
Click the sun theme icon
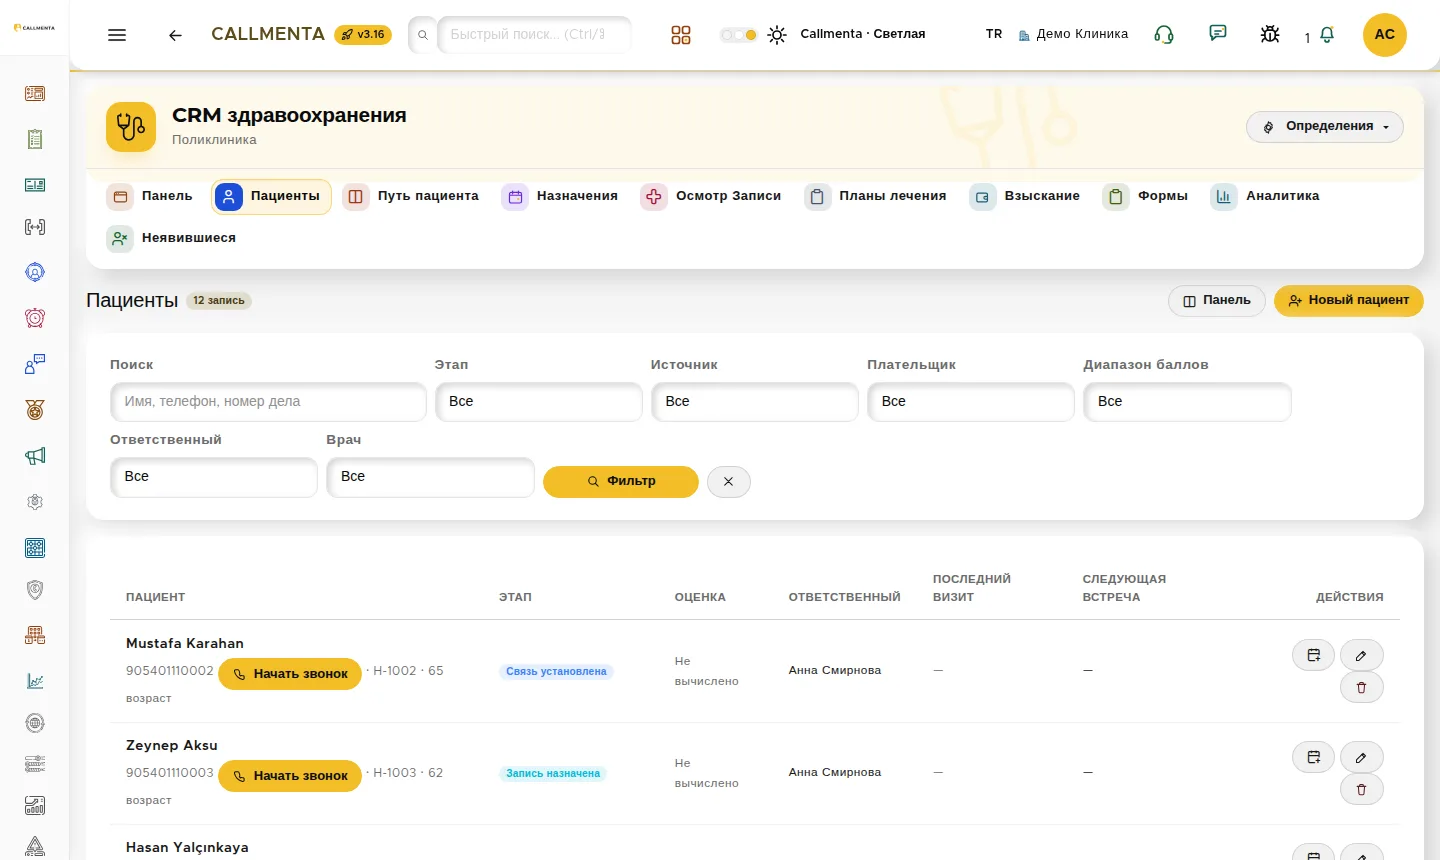(777, 35)
